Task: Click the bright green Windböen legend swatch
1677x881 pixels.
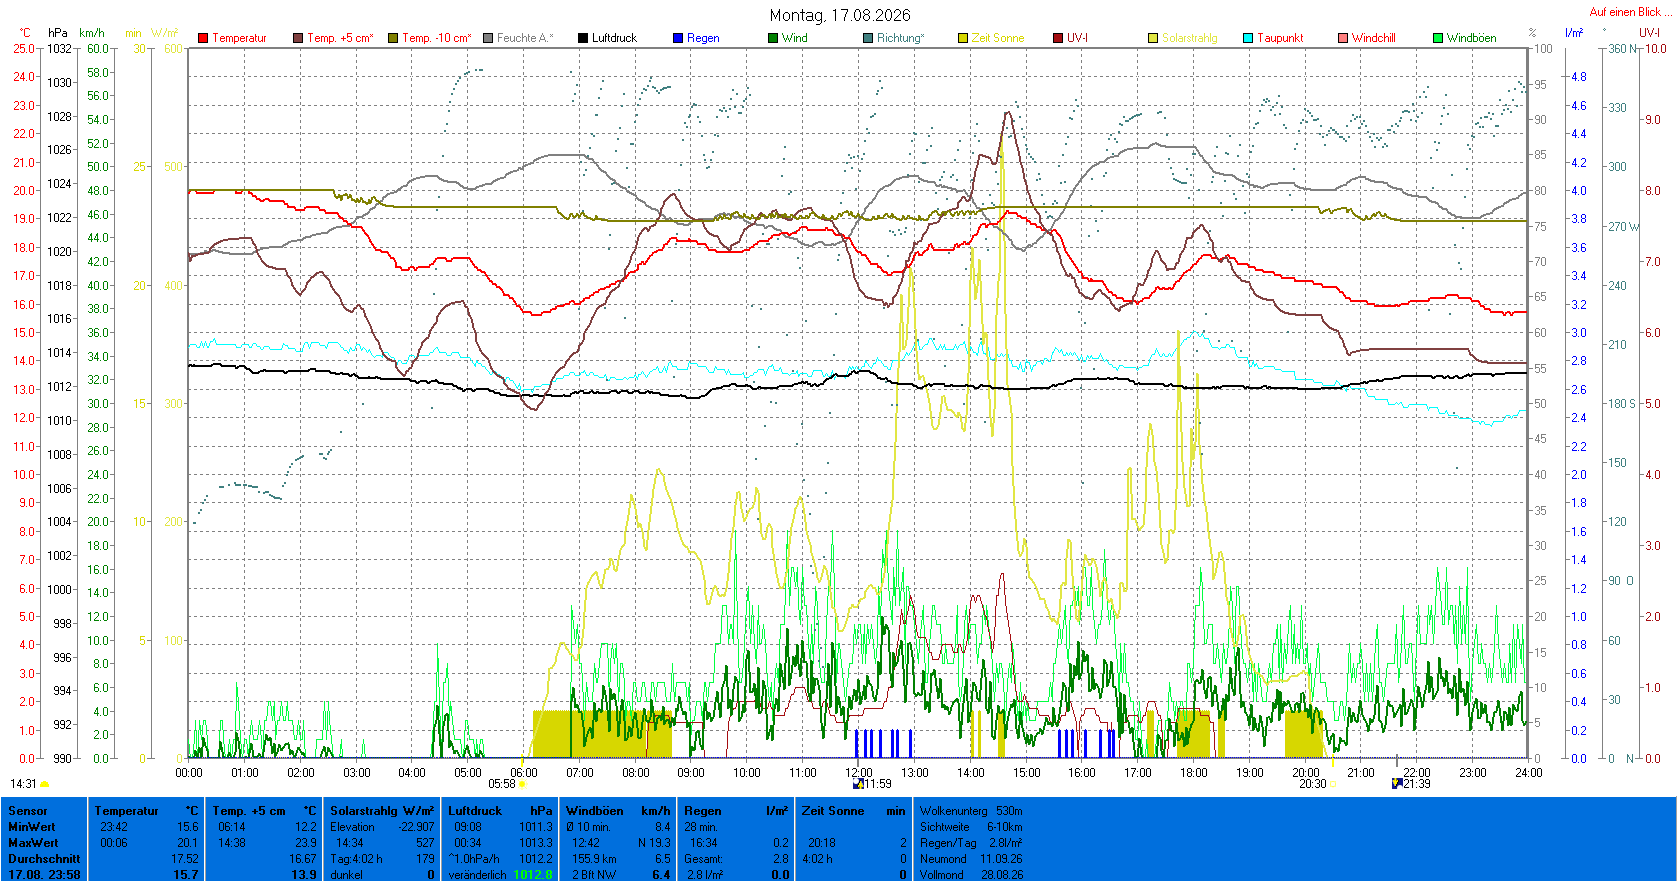Action: 1438,38
